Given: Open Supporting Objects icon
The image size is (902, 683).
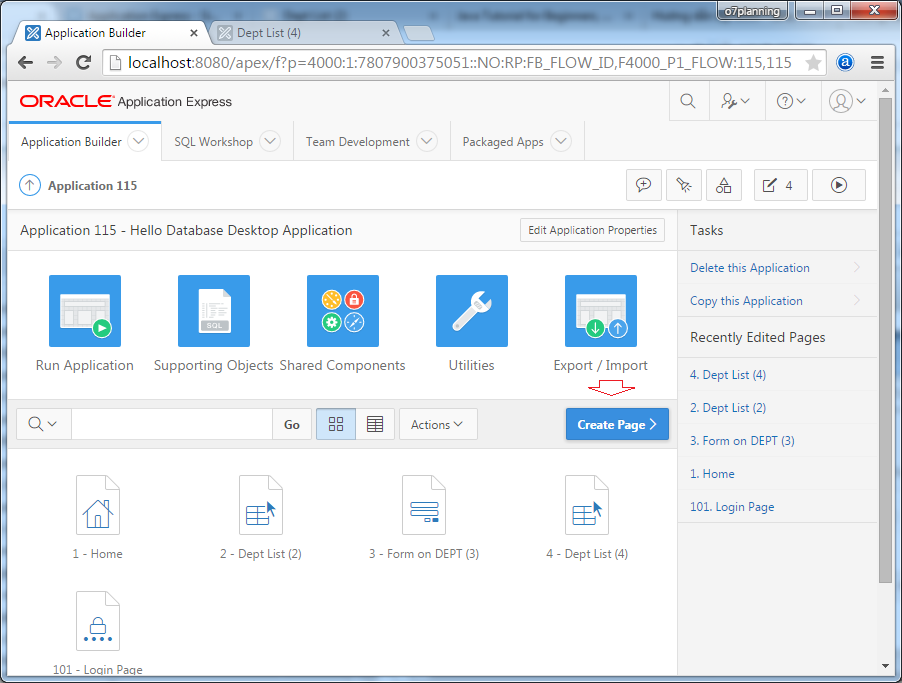Looking at the screenshot, I should pos(213,311).
